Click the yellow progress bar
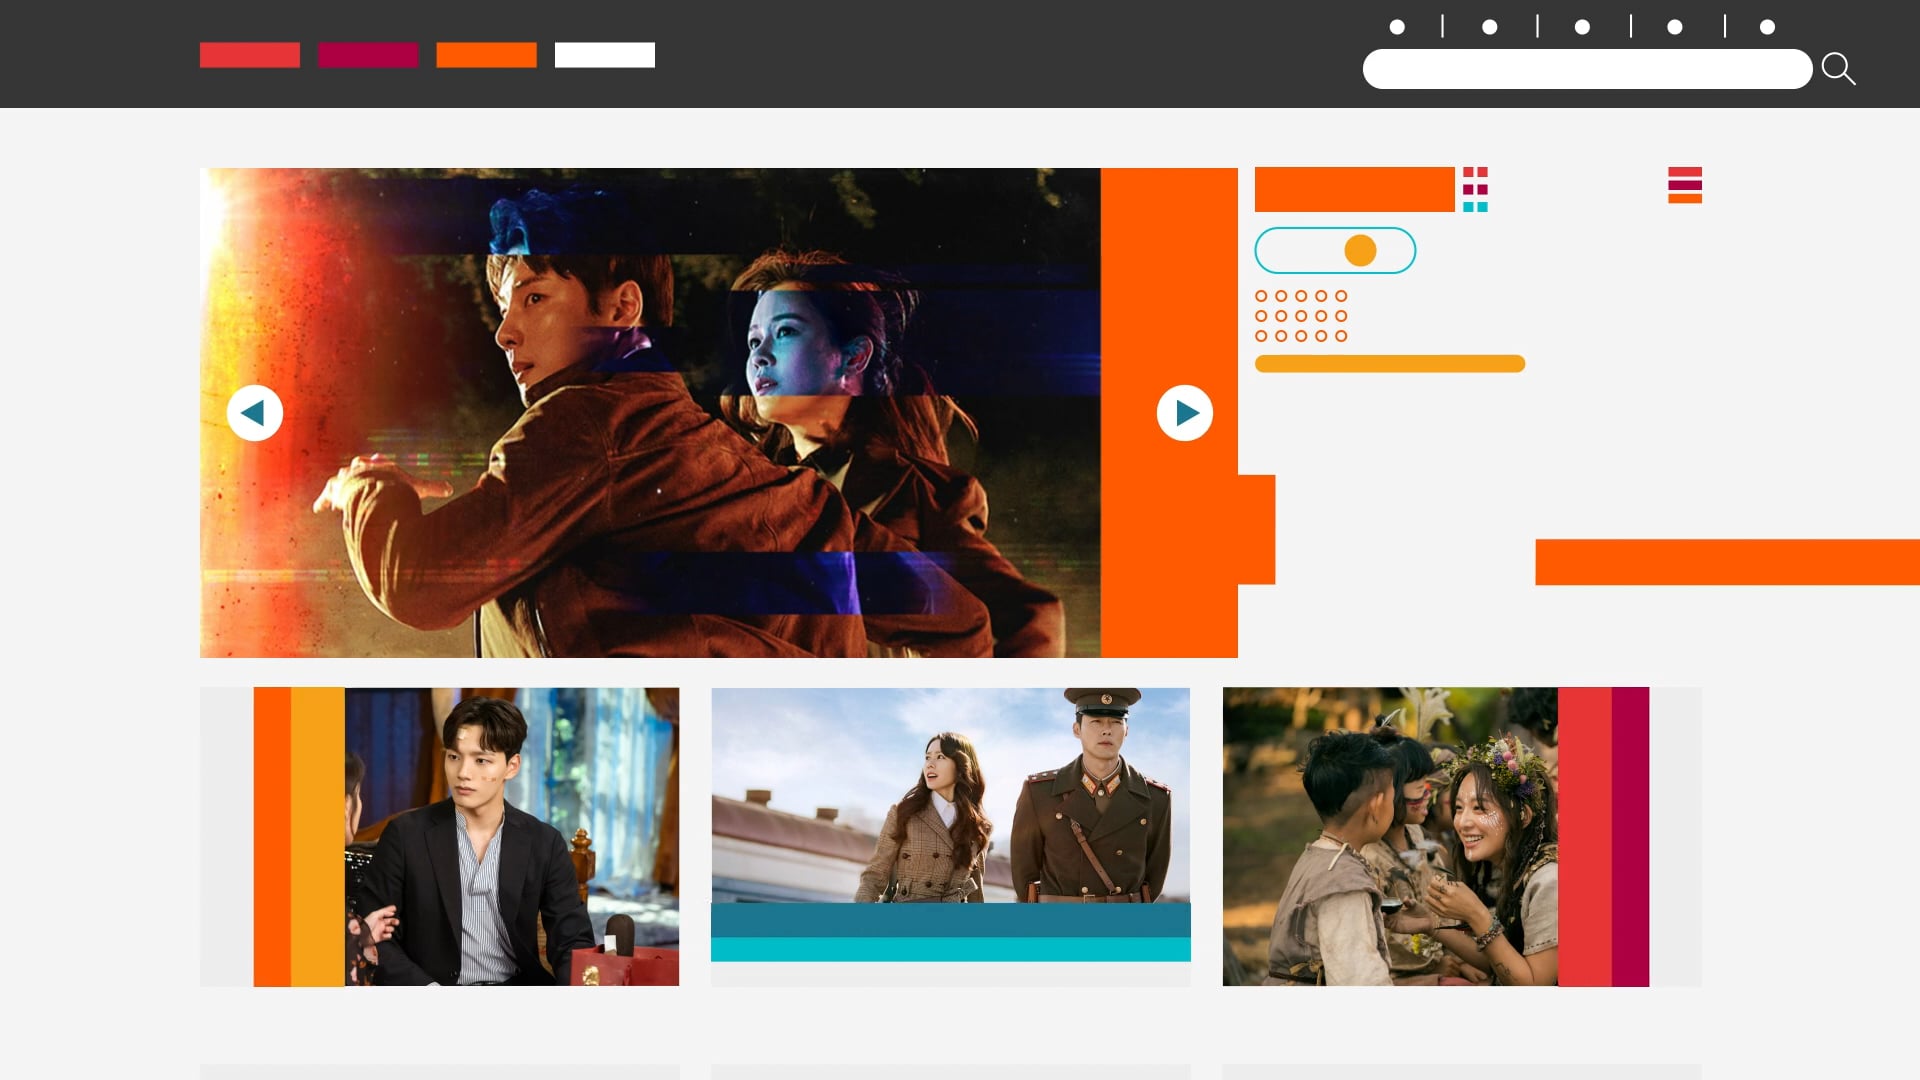 [x=1390, y=364]
